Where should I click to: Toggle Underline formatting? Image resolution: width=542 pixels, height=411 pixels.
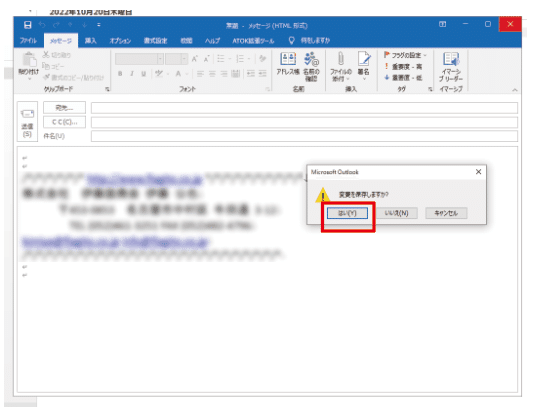click(x=143, y=74)
